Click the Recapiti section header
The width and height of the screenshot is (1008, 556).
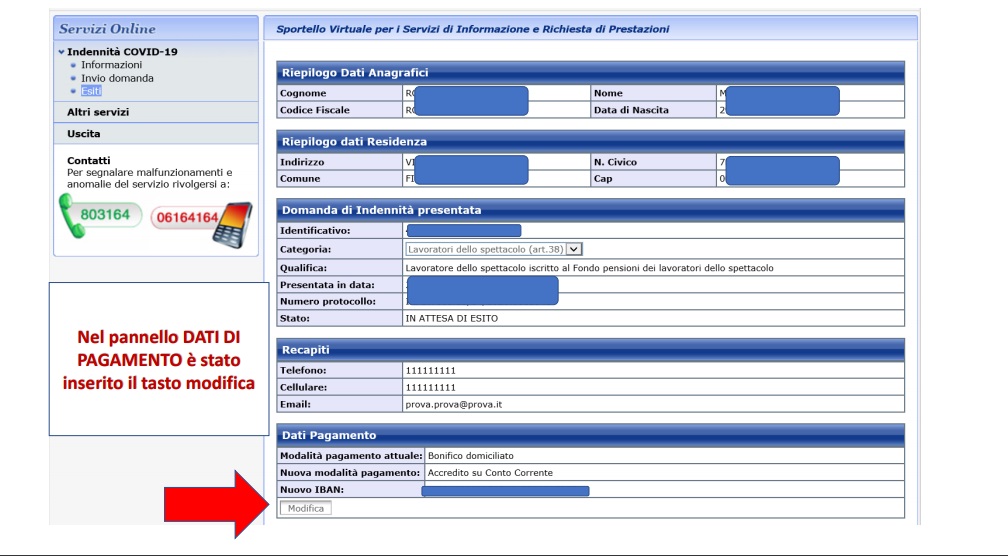click(x=590, y=350)
